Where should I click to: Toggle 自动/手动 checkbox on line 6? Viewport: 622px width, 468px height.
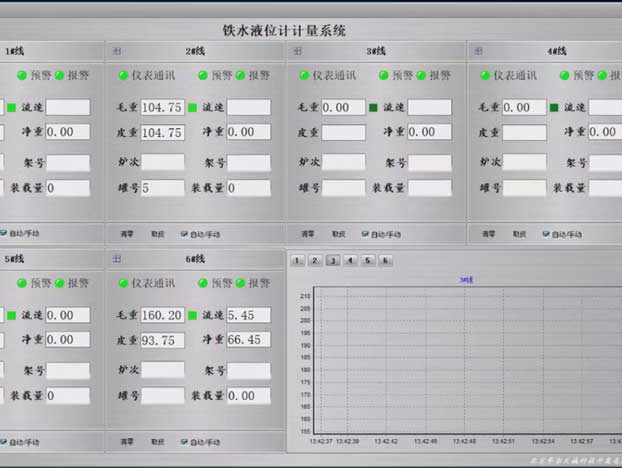tap(184, 441)
